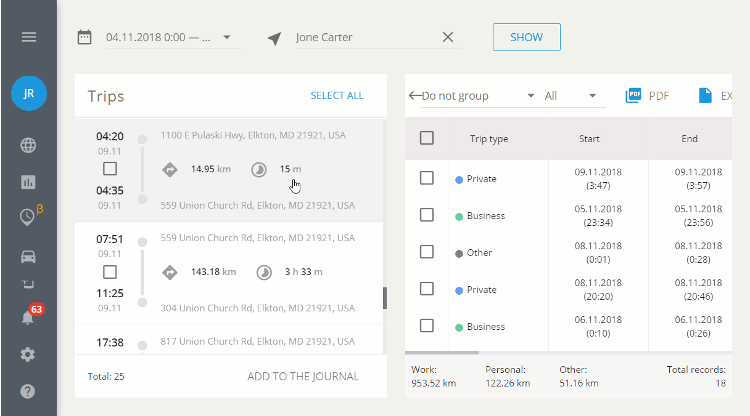
Task: Open the reports bar chart icon
Action: pyautogui.click(x=28, y=182)
